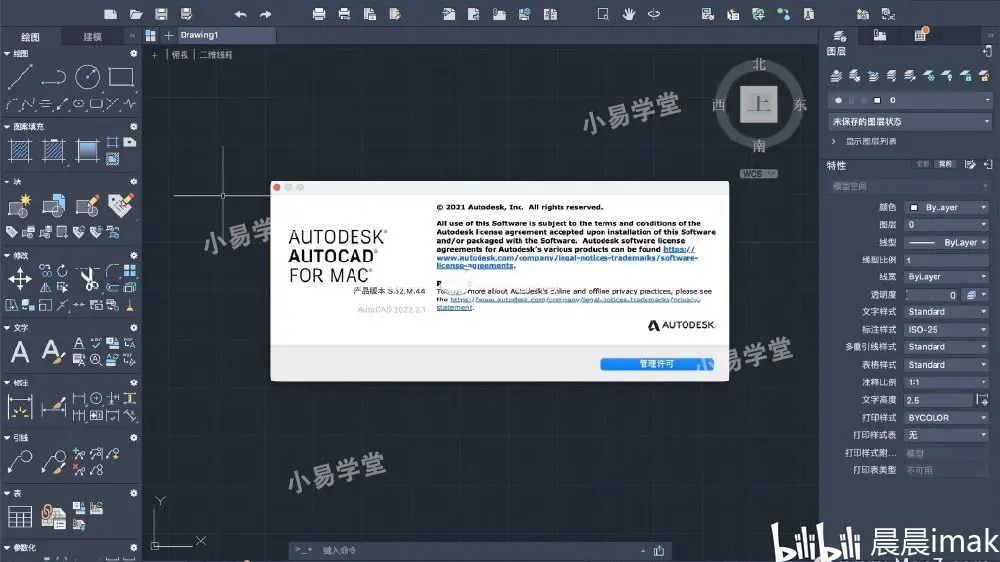
Task: Click the Save floppy-disk toolbar icon
Action: [x=161, y=14]
